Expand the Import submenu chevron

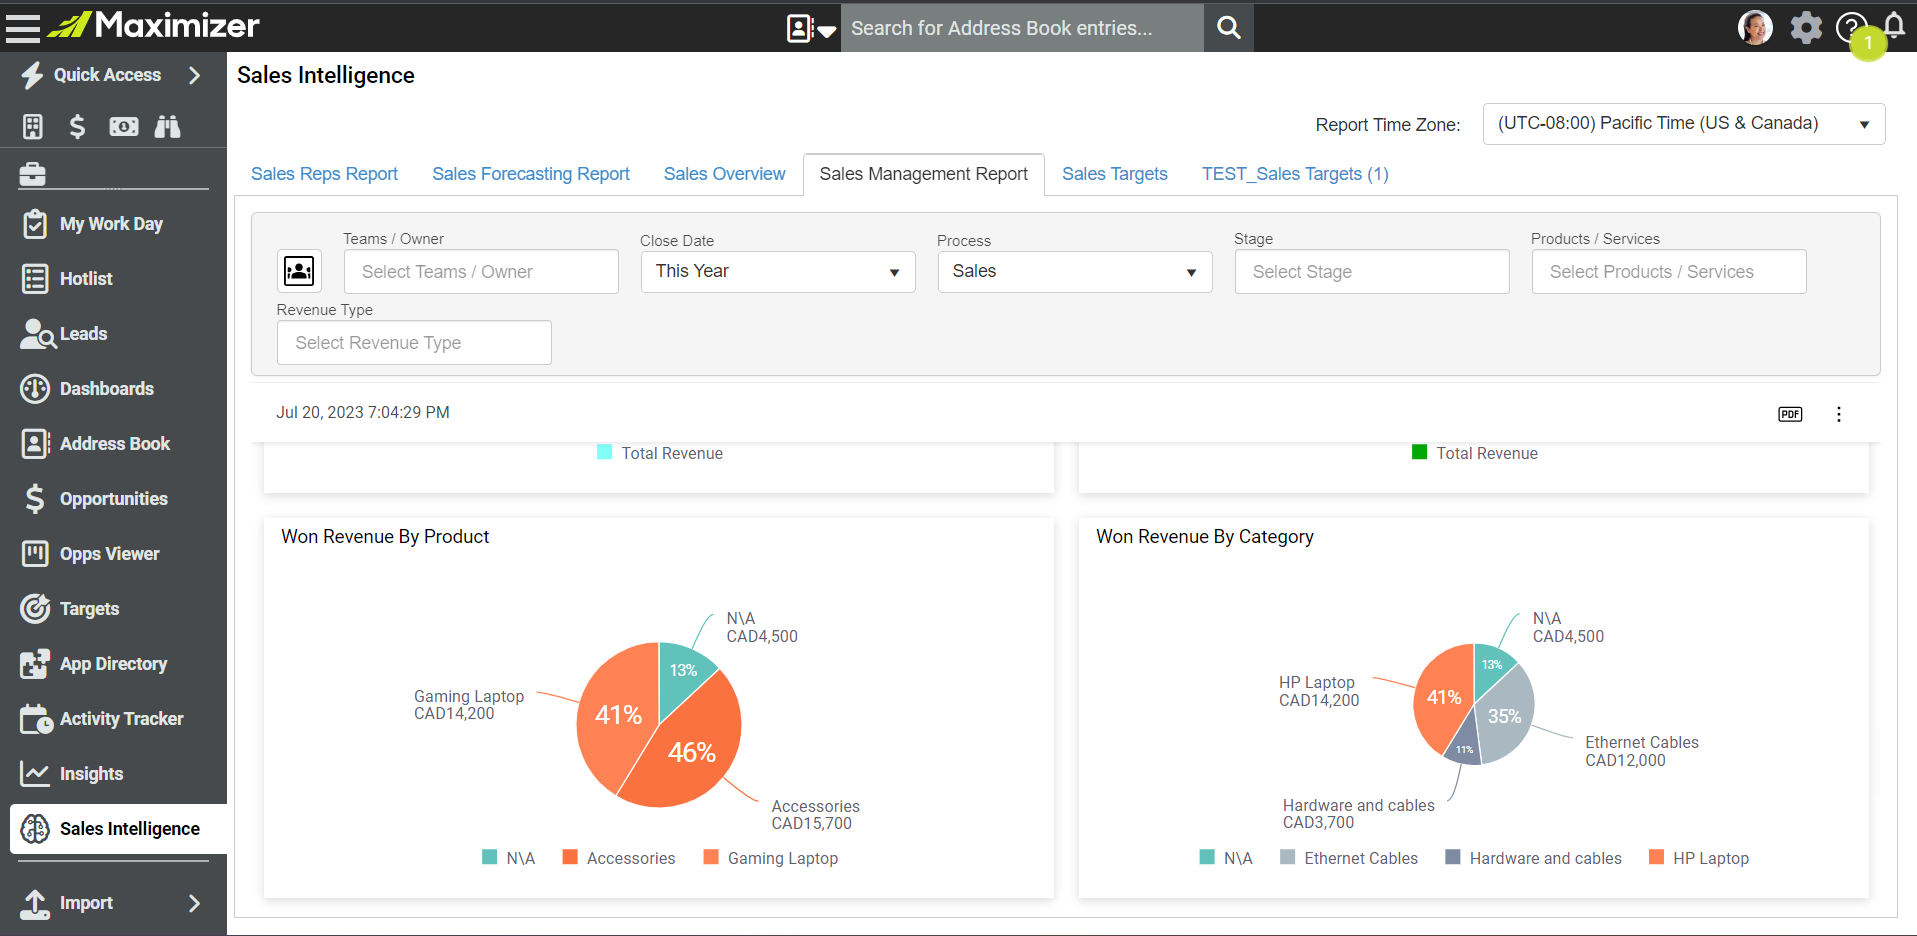(194, 903)
